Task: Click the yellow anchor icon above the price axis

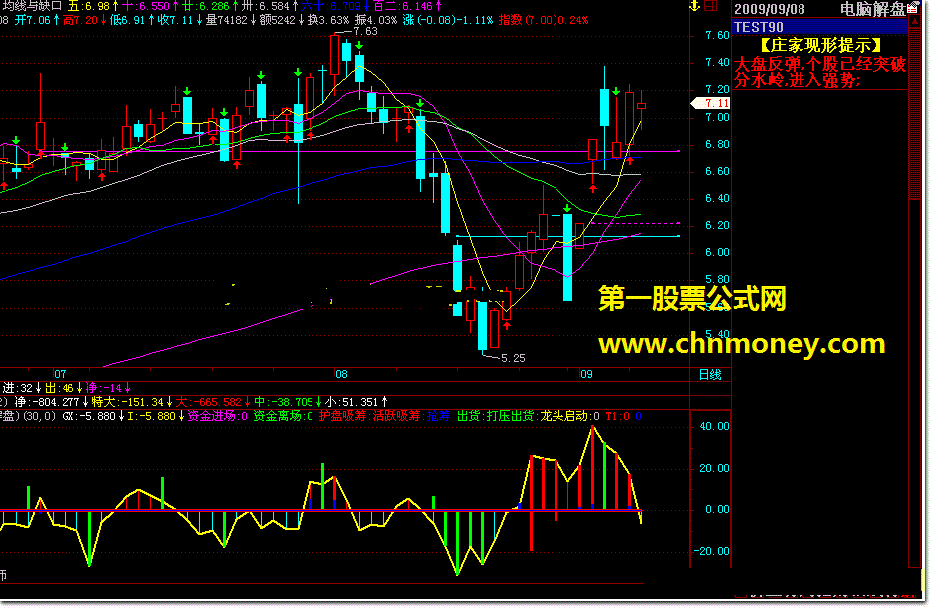Action: [694, 7]
